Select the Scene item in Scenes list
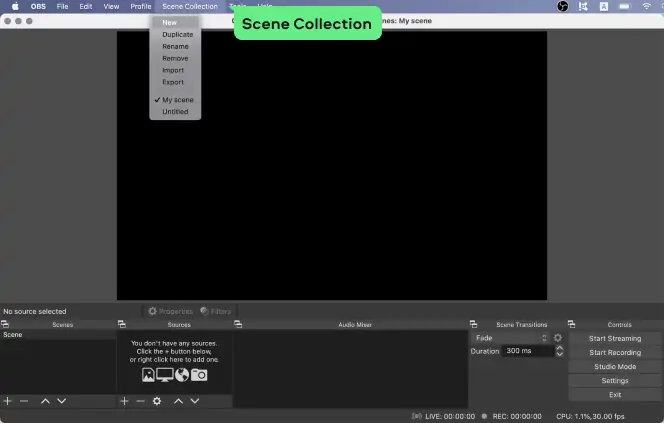The width and height of the screenshot is (664, 423). click(x=58, y=335)
